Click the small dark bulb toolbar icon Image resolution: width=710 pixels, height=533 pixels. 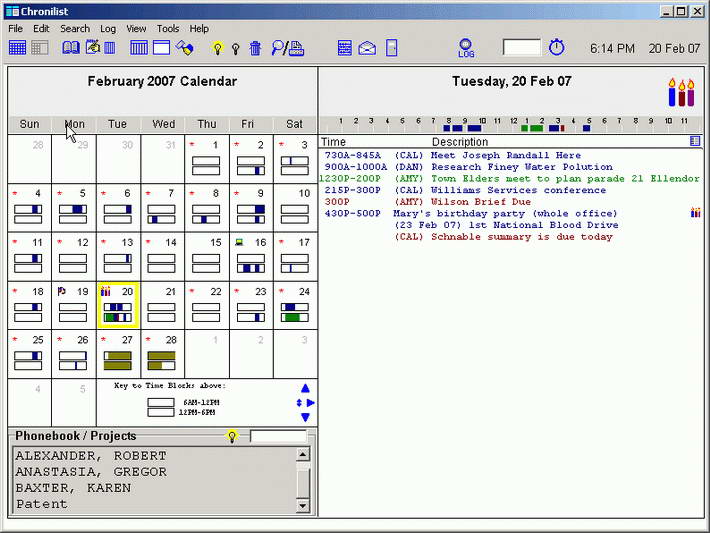(235, 48)
